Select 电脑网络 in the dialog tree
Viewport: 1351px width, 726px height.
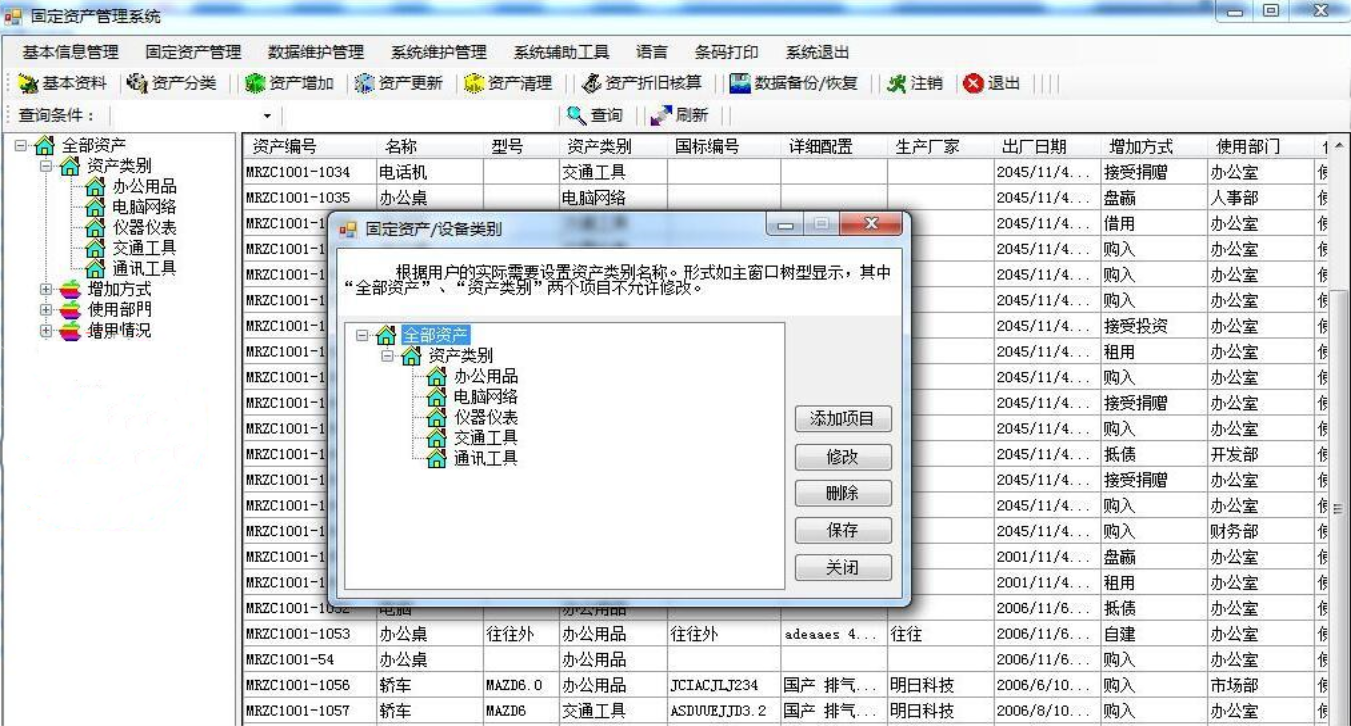coord(485,397)
